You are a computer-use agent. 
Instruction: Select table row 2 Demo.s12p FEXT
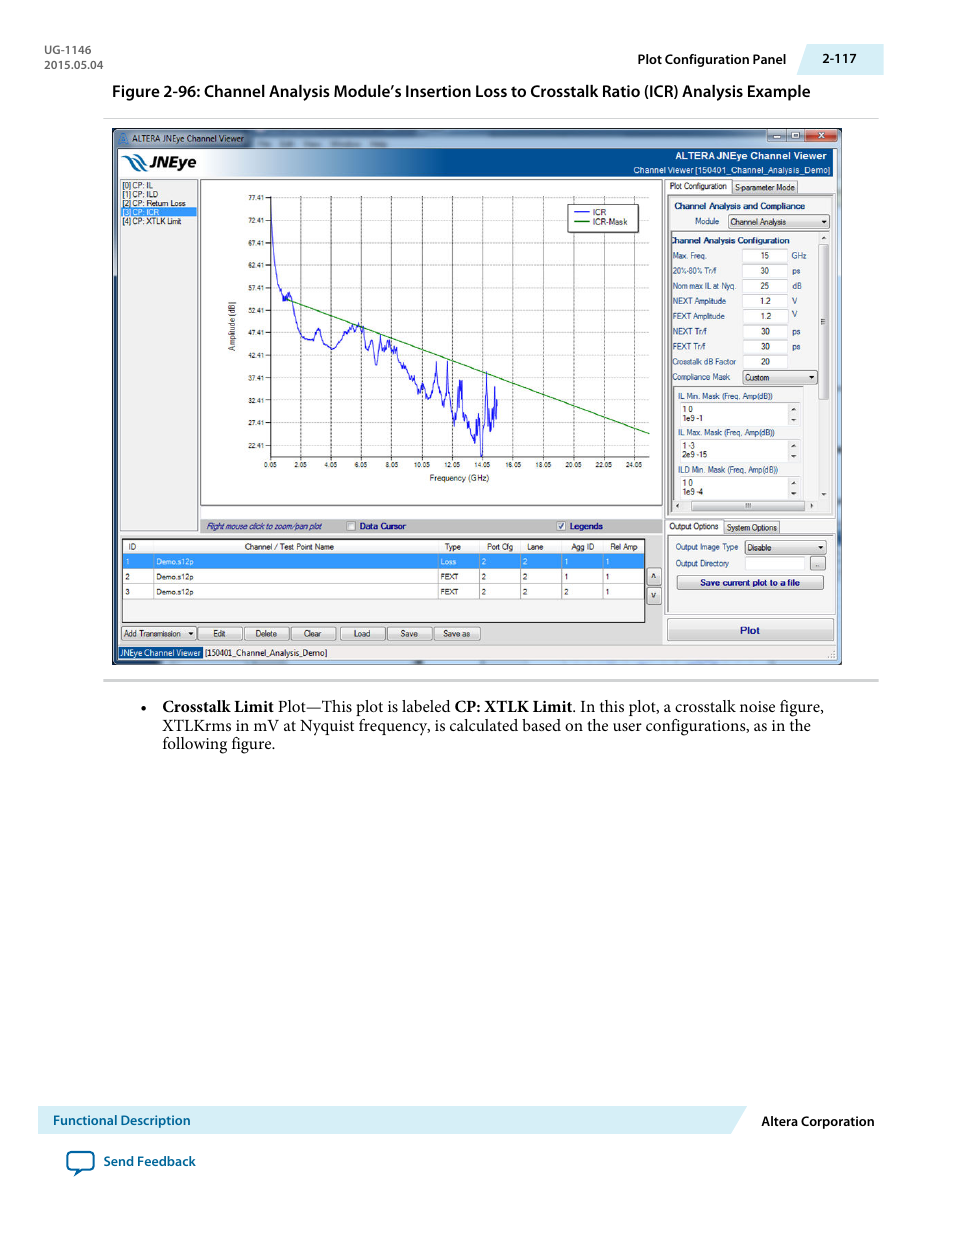pos(383,577)
